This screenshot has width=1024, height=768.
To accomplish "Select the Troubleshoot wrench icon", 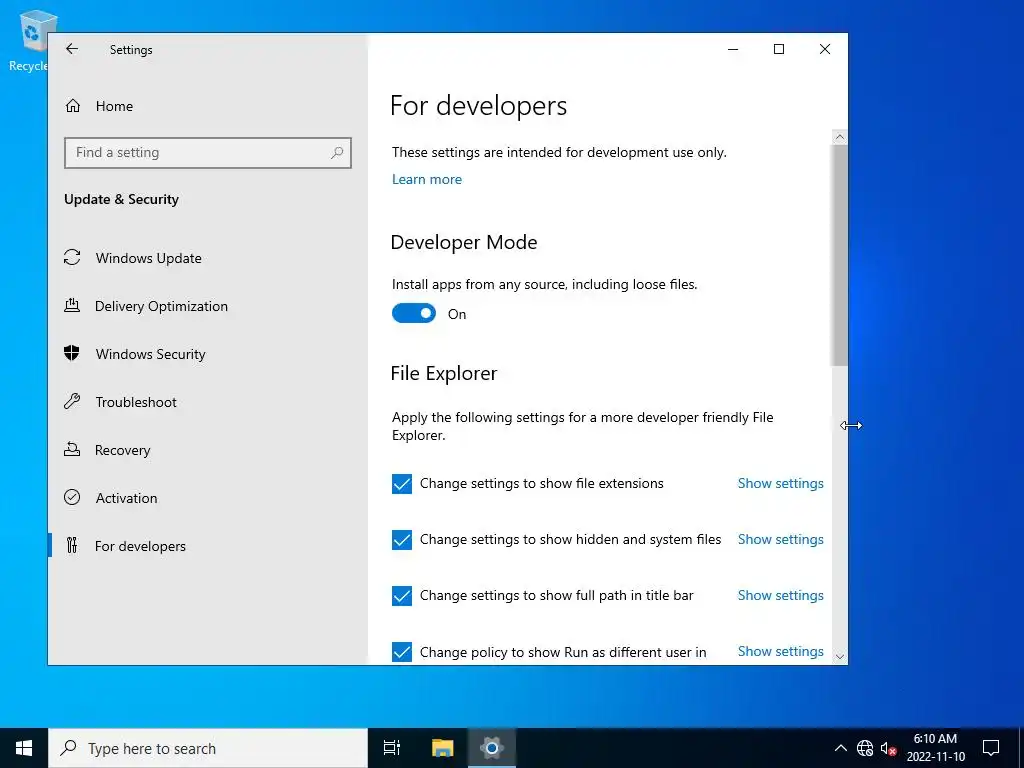I will (72, 401).
